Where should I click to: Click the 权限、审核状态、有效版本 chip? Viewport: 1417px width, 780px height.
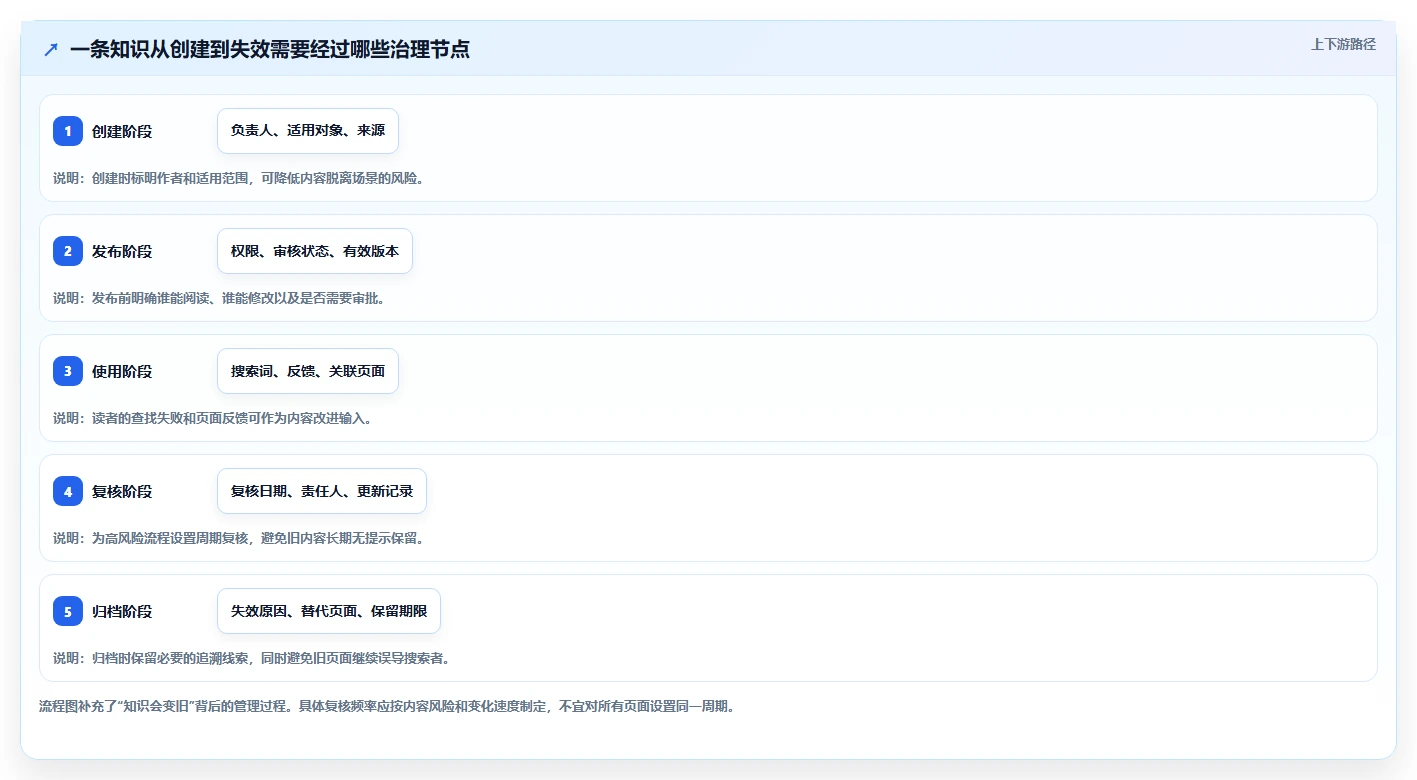[315, 251]
